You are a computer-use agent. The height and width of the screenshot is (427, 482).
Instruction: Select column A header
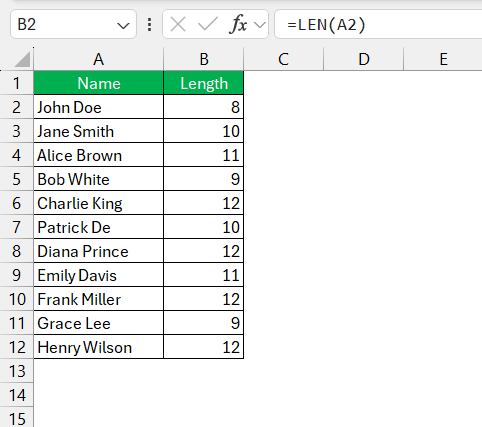[98, 59]
